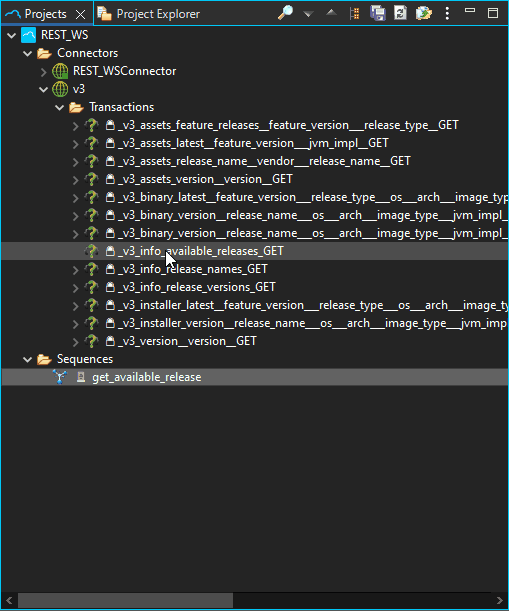
Task: Click the horizontal scrollbar thumb
Action: 125,600
